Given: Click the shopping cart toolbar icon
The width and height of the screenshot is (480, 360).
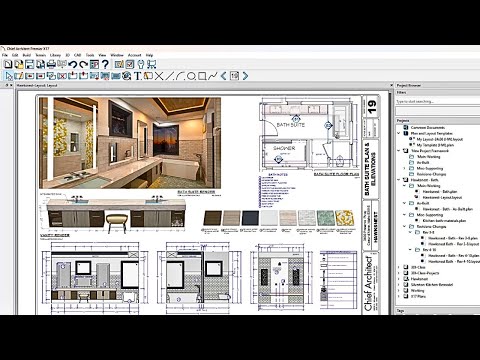Looking at the screenshot, I should (x=152, y=64).
